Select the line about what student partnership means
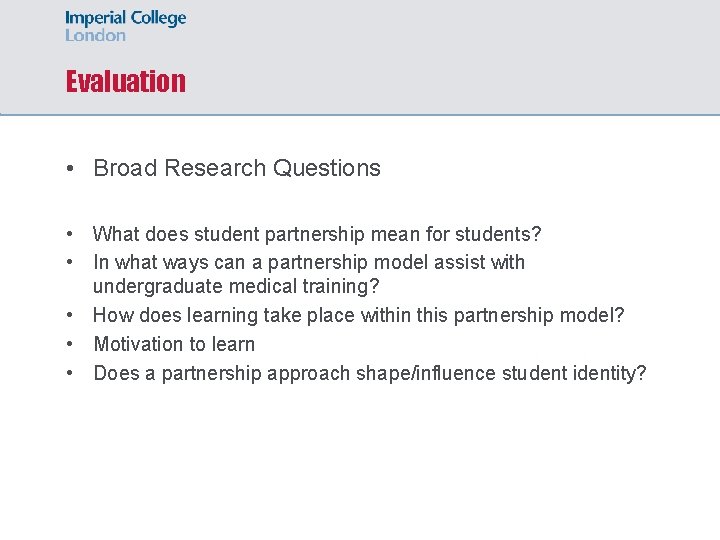 [x=317, y=234]
